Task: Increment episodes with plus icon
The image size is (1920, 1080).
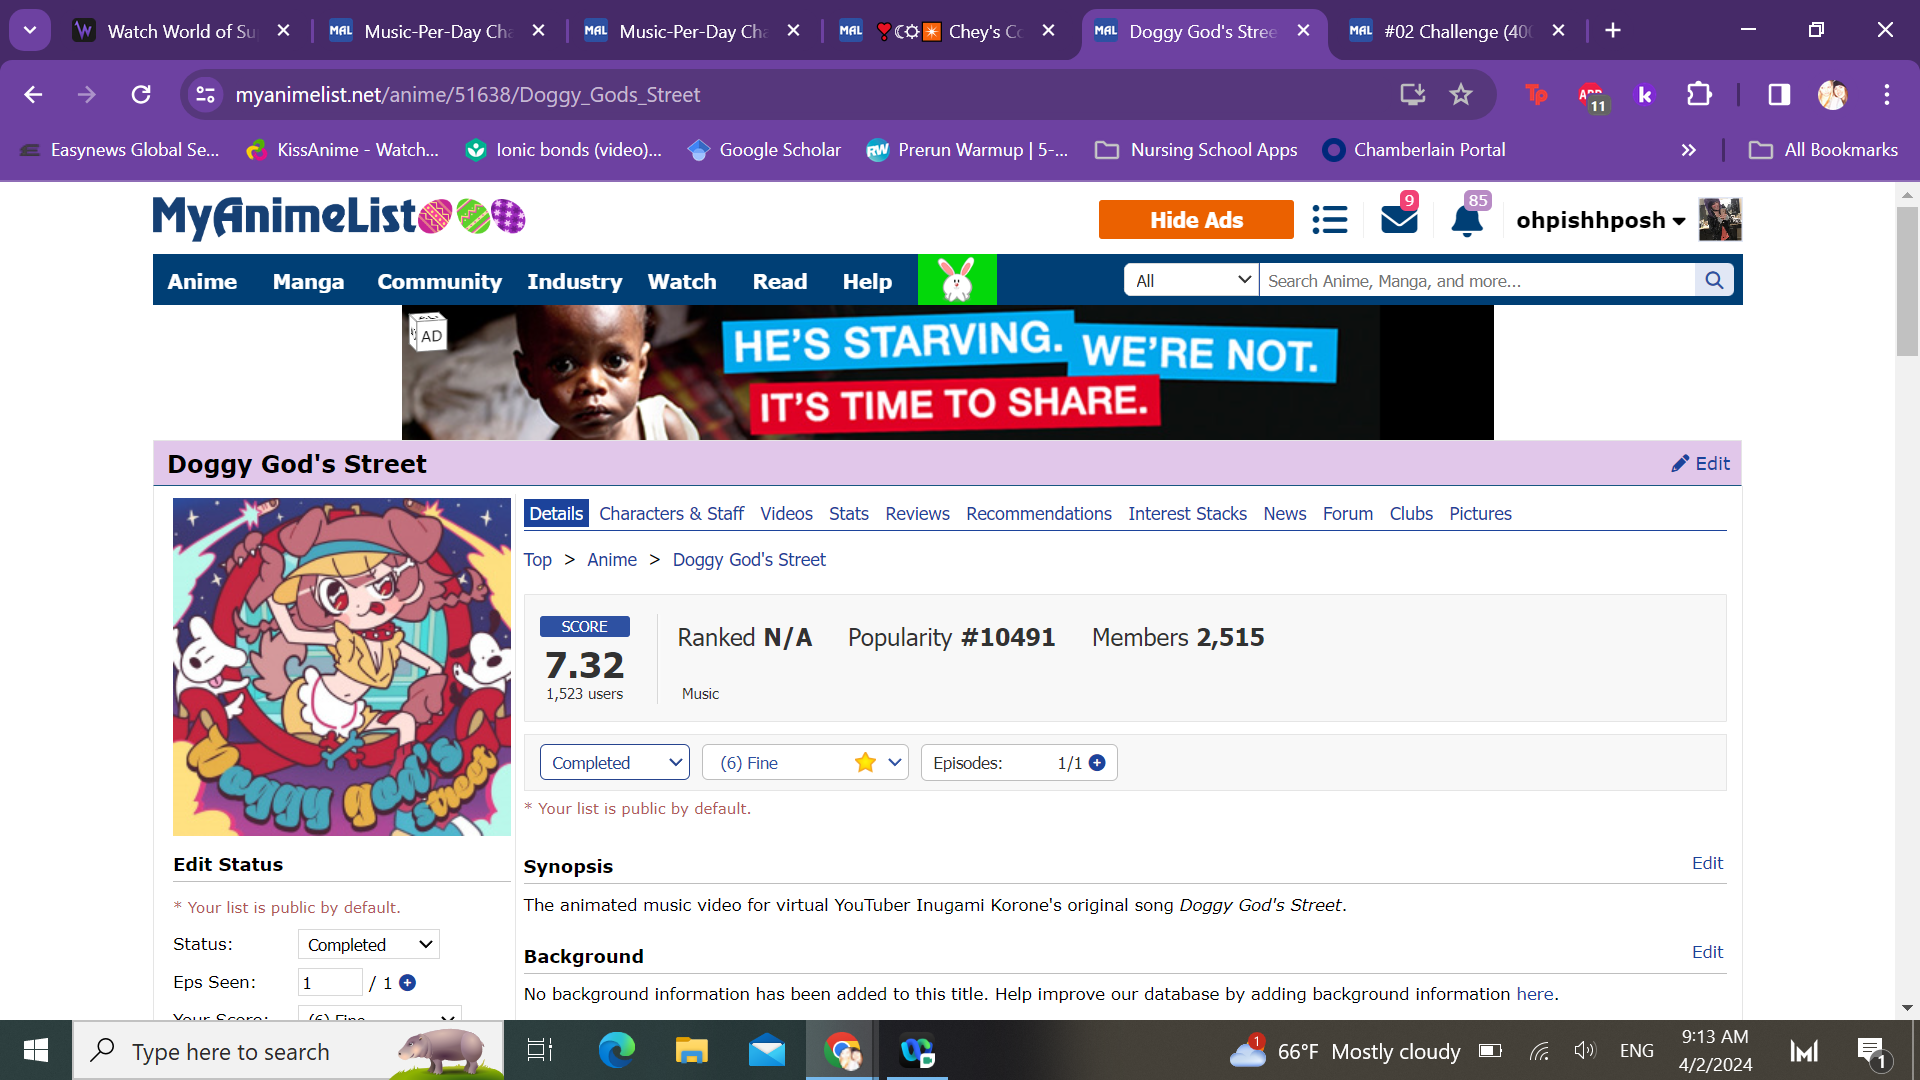Action: pos(1097,763)
